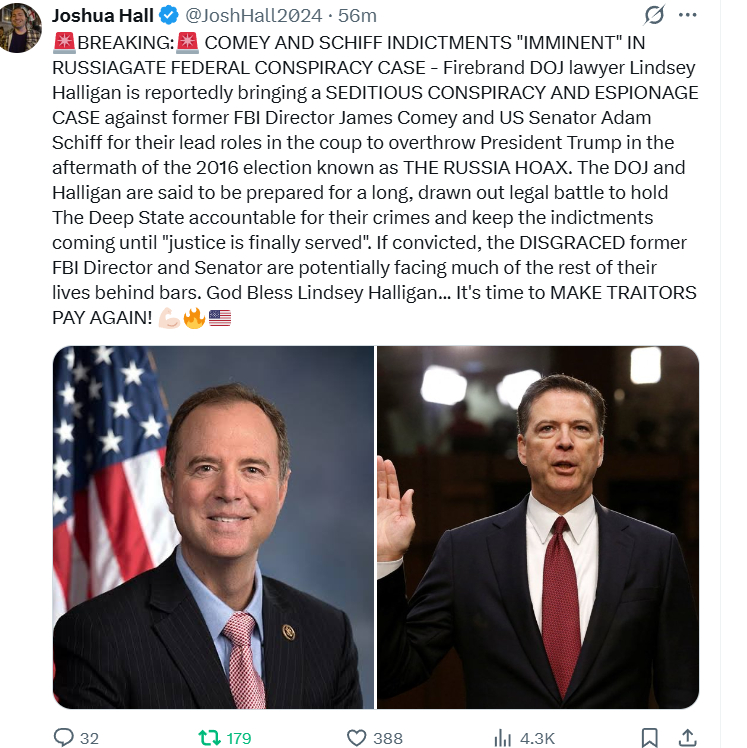Click the 32 replies count
Viewport: 747px width, 748px height.
(x=89, y=738)
